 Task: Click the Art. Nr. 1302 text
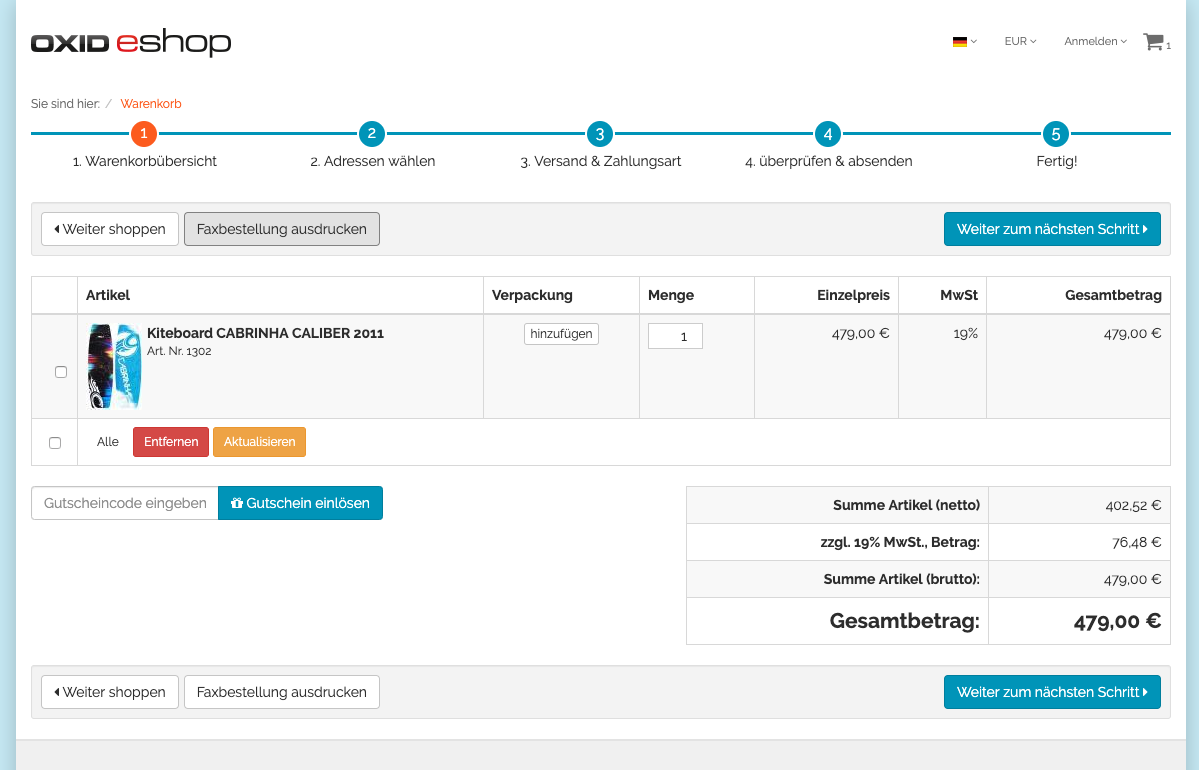pyautogui.click(x=179, y=352)
